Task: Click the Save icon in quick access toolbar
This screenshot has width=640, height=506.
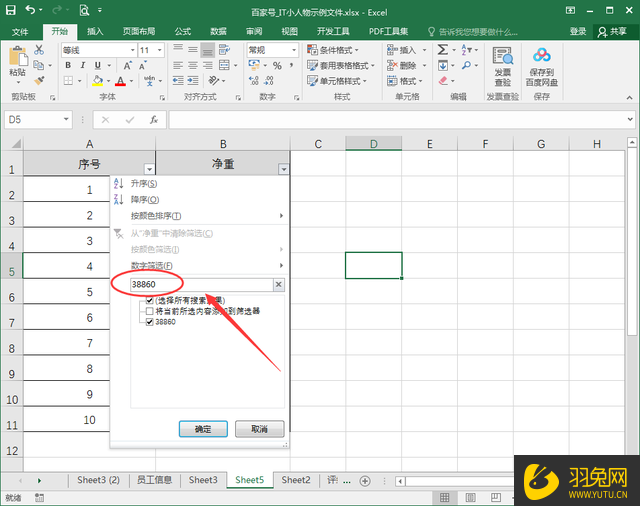Action: pos(11,10)
